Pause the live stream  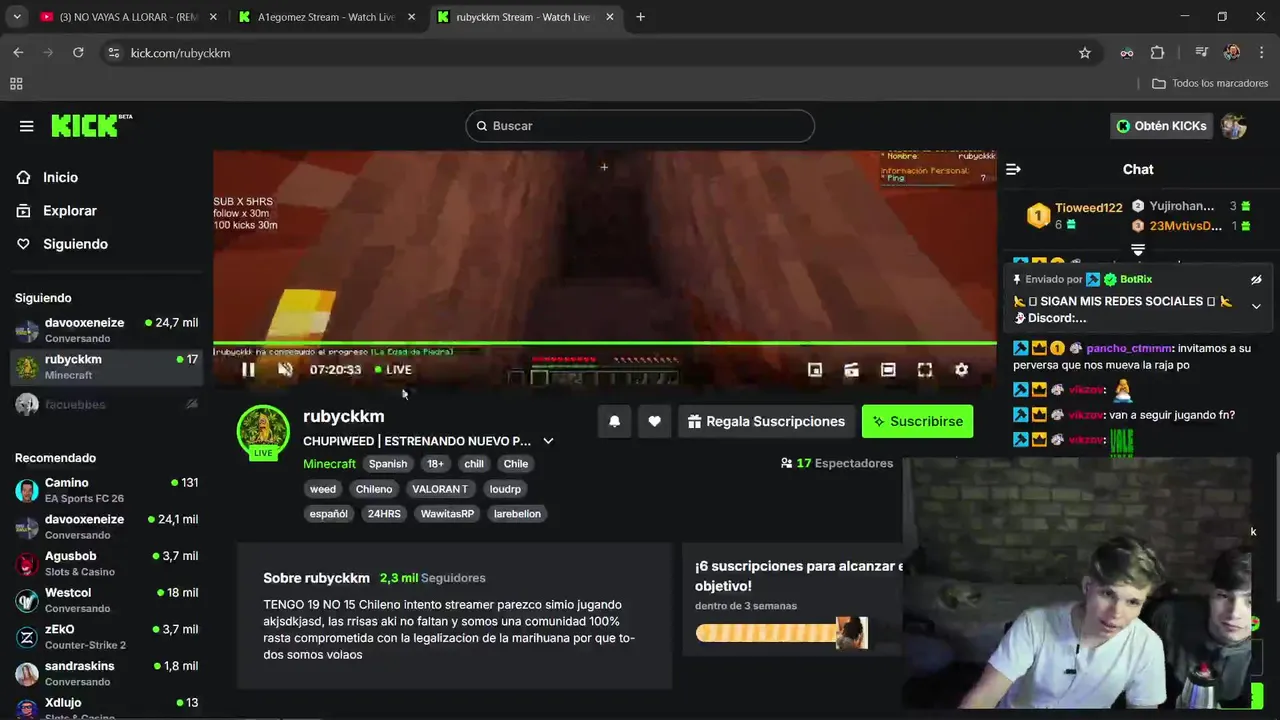click(x=248, y=370)
